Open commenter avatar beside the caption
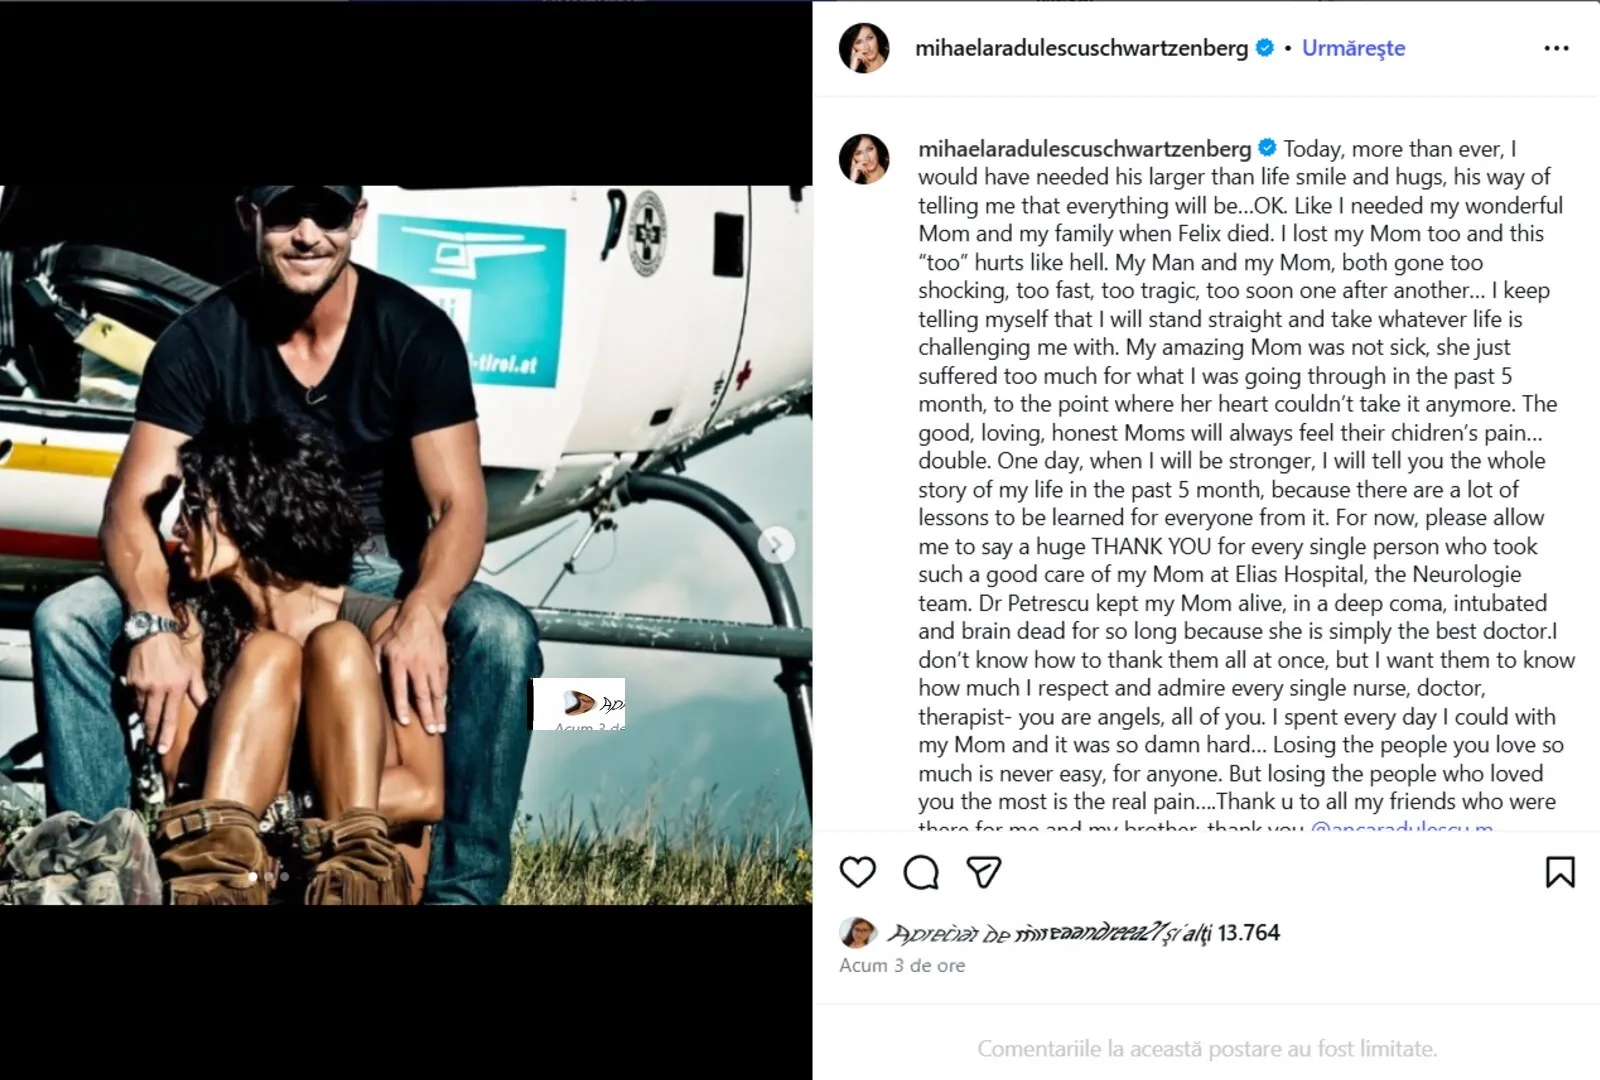The image size is (1600, 1080). [x=864, y=159]
